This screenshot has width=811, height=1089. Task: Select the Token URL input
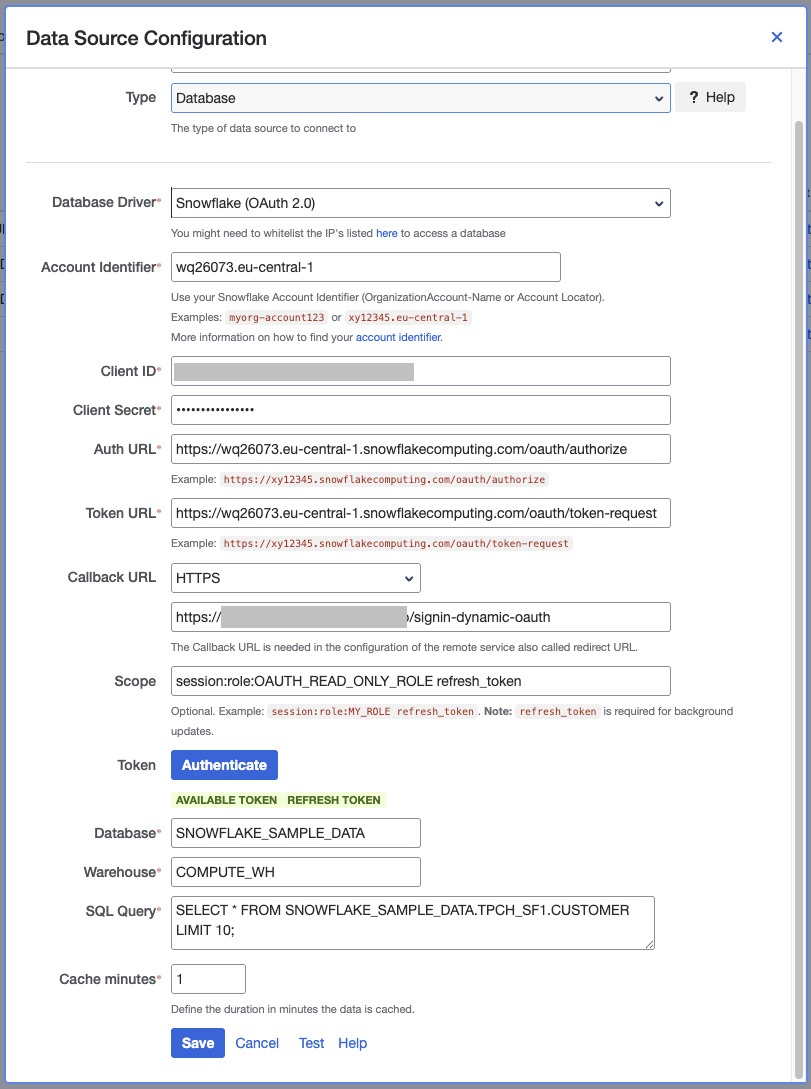point(421,513)
